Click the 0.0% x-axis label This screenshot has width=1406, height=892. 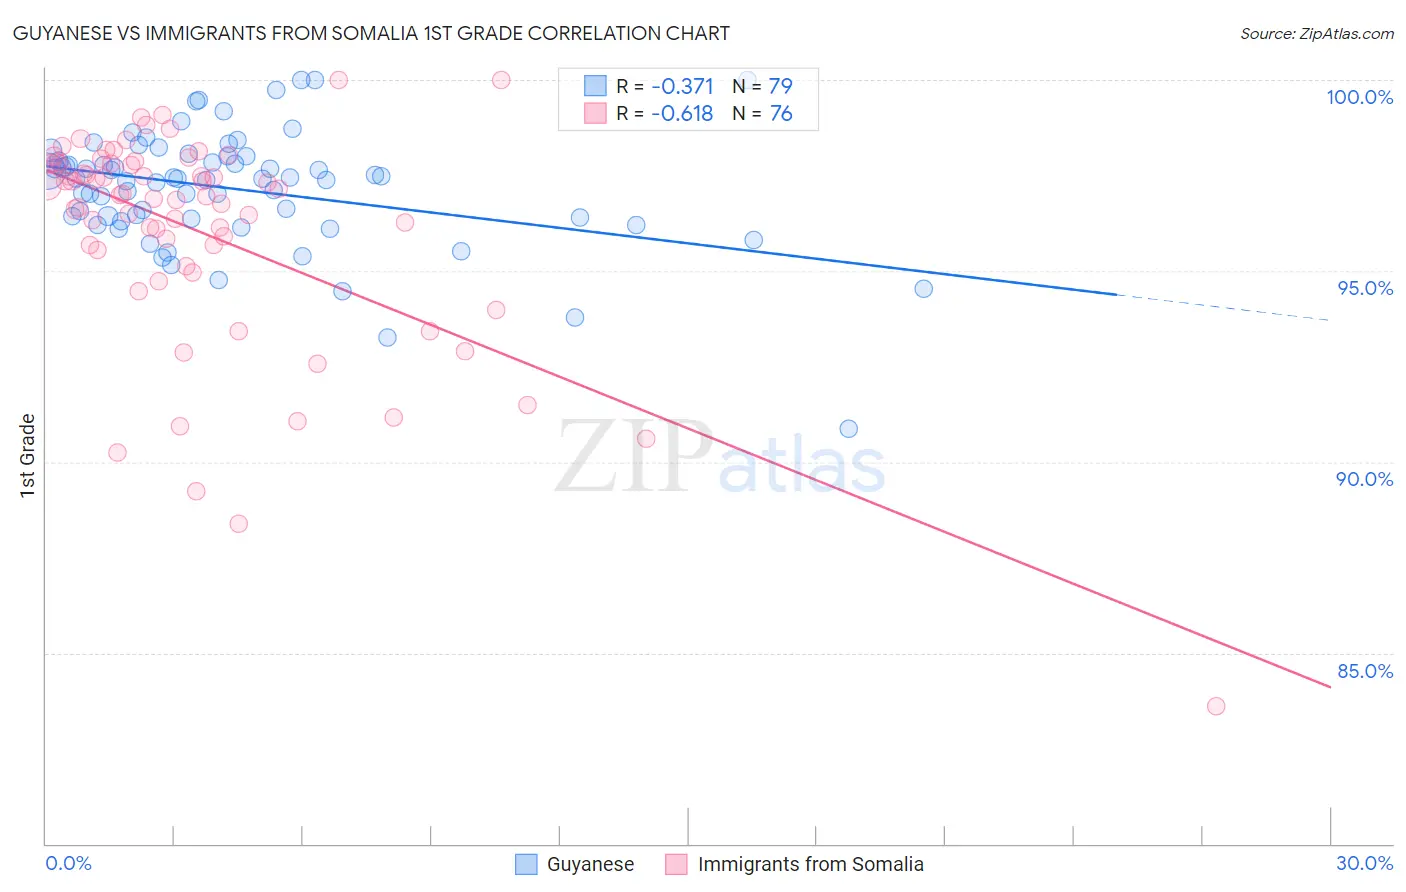pos(68,863)
